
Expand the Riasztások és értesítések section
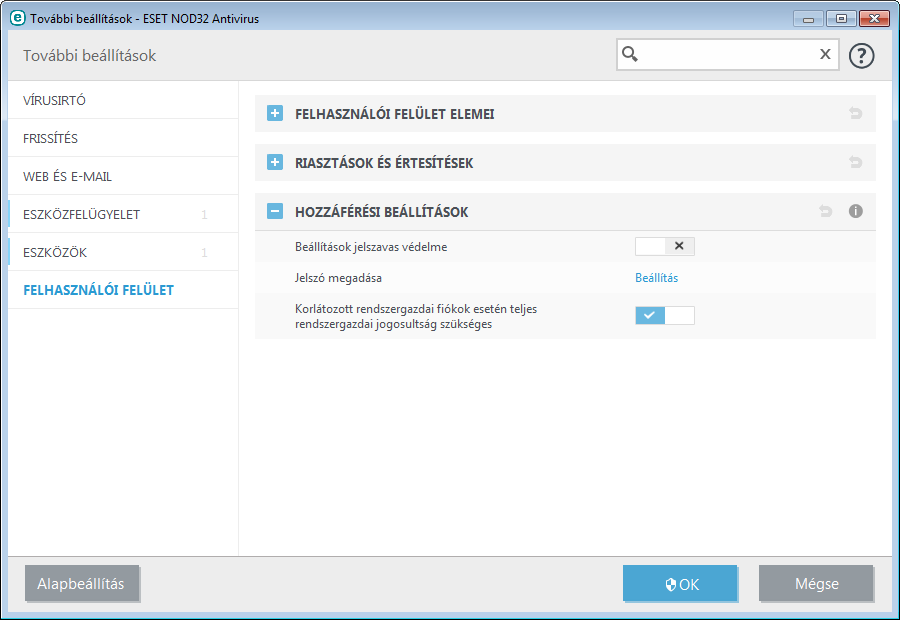(275, 162)
